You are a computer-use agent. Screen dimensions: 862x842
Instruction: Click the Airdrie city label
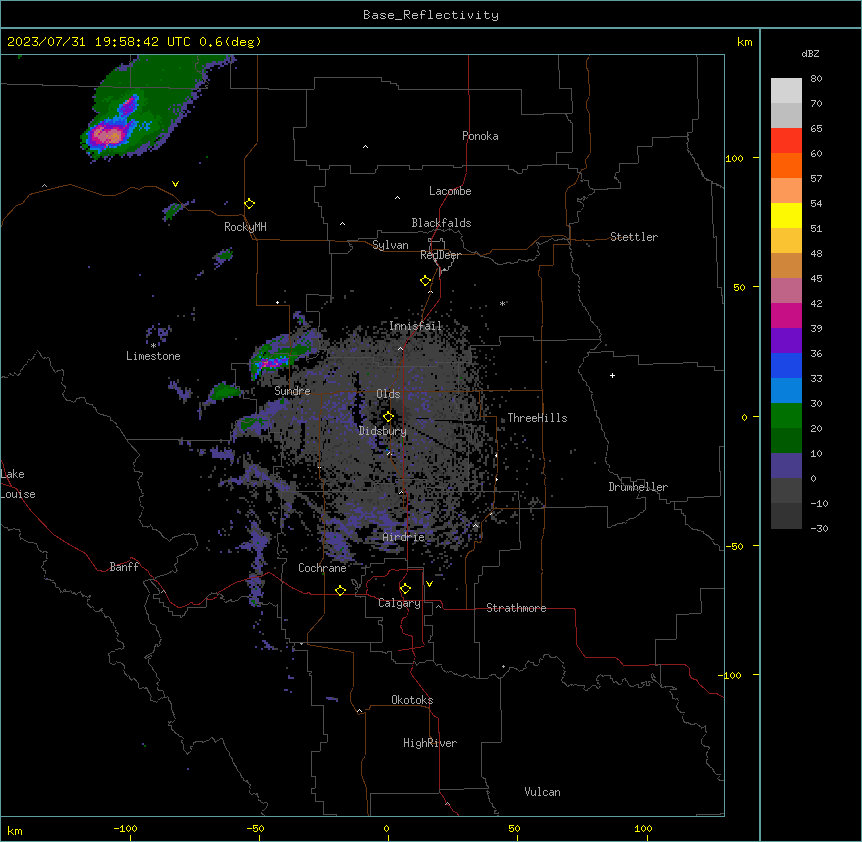[404, 537]
